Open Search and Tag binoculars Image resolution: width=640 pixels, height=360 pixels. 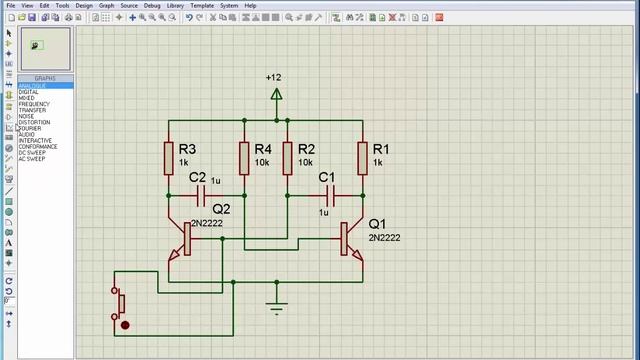349,18
